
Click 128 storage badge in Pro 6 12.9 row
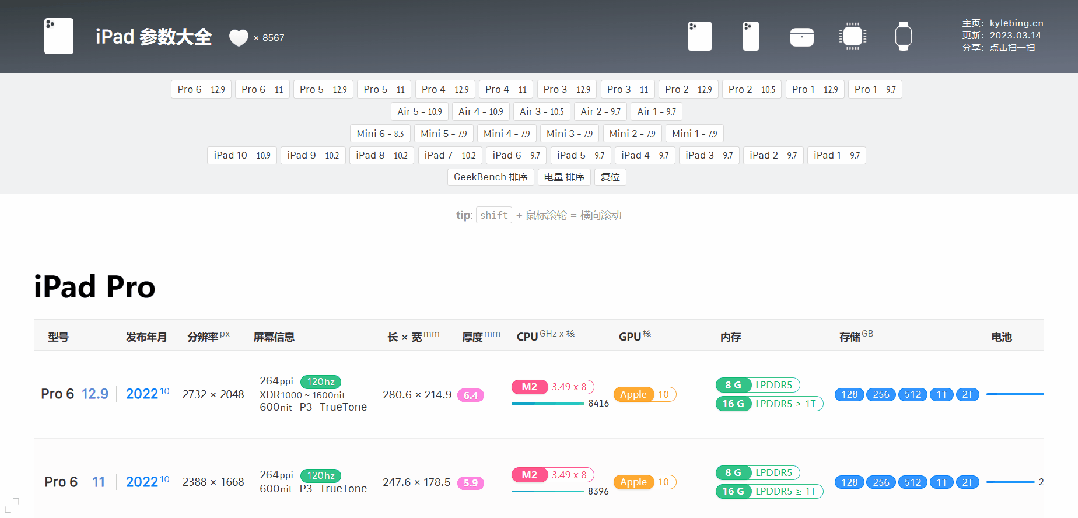point(849,395)
